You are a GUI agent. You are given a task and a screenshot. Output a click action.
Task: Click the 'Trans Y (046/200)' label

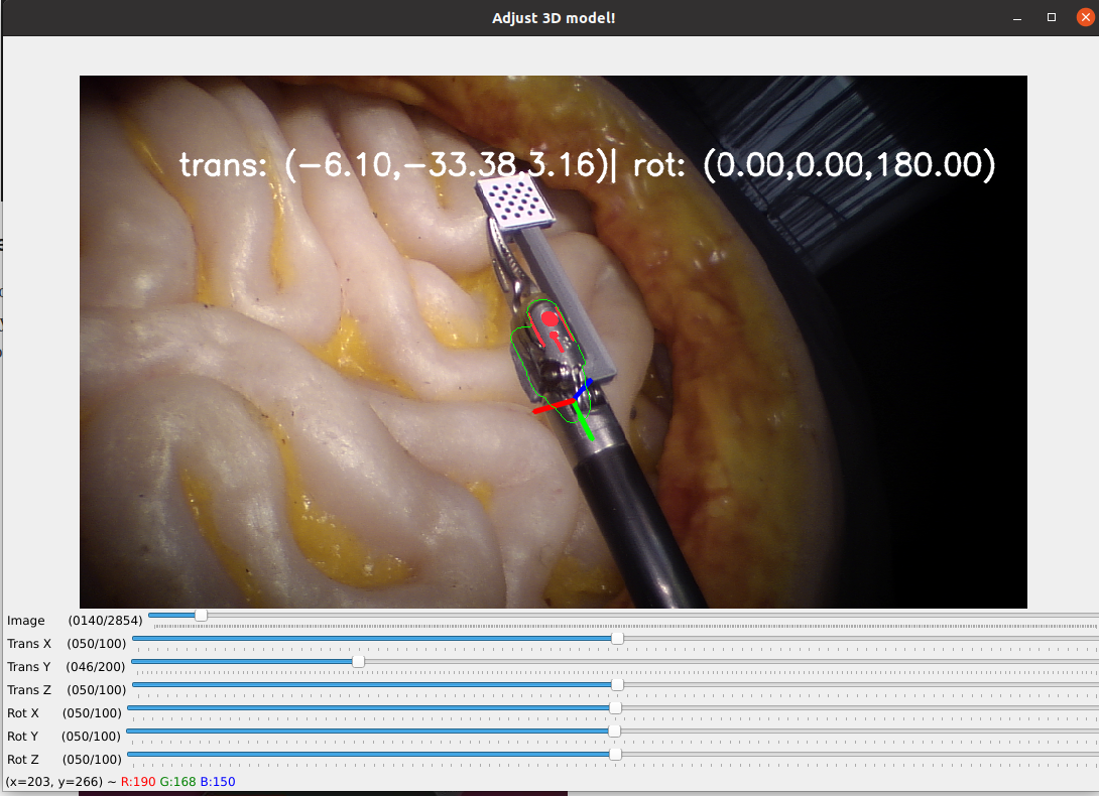[66, 666]
